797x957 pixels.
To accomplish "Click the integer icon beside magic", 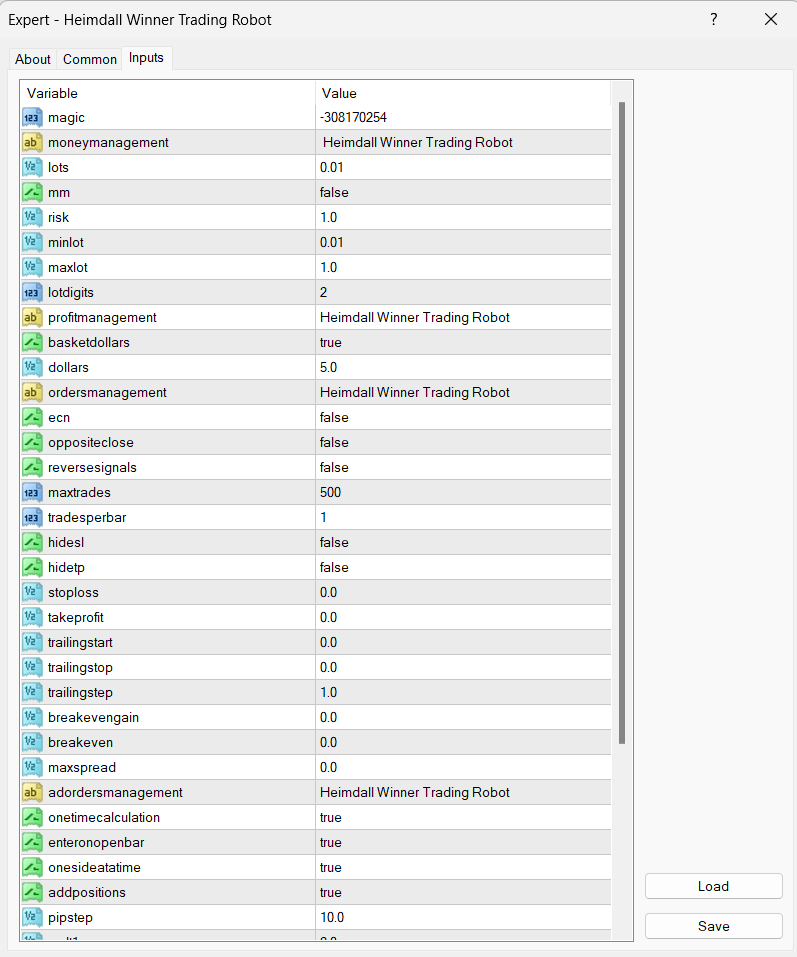I will point(32,118).
